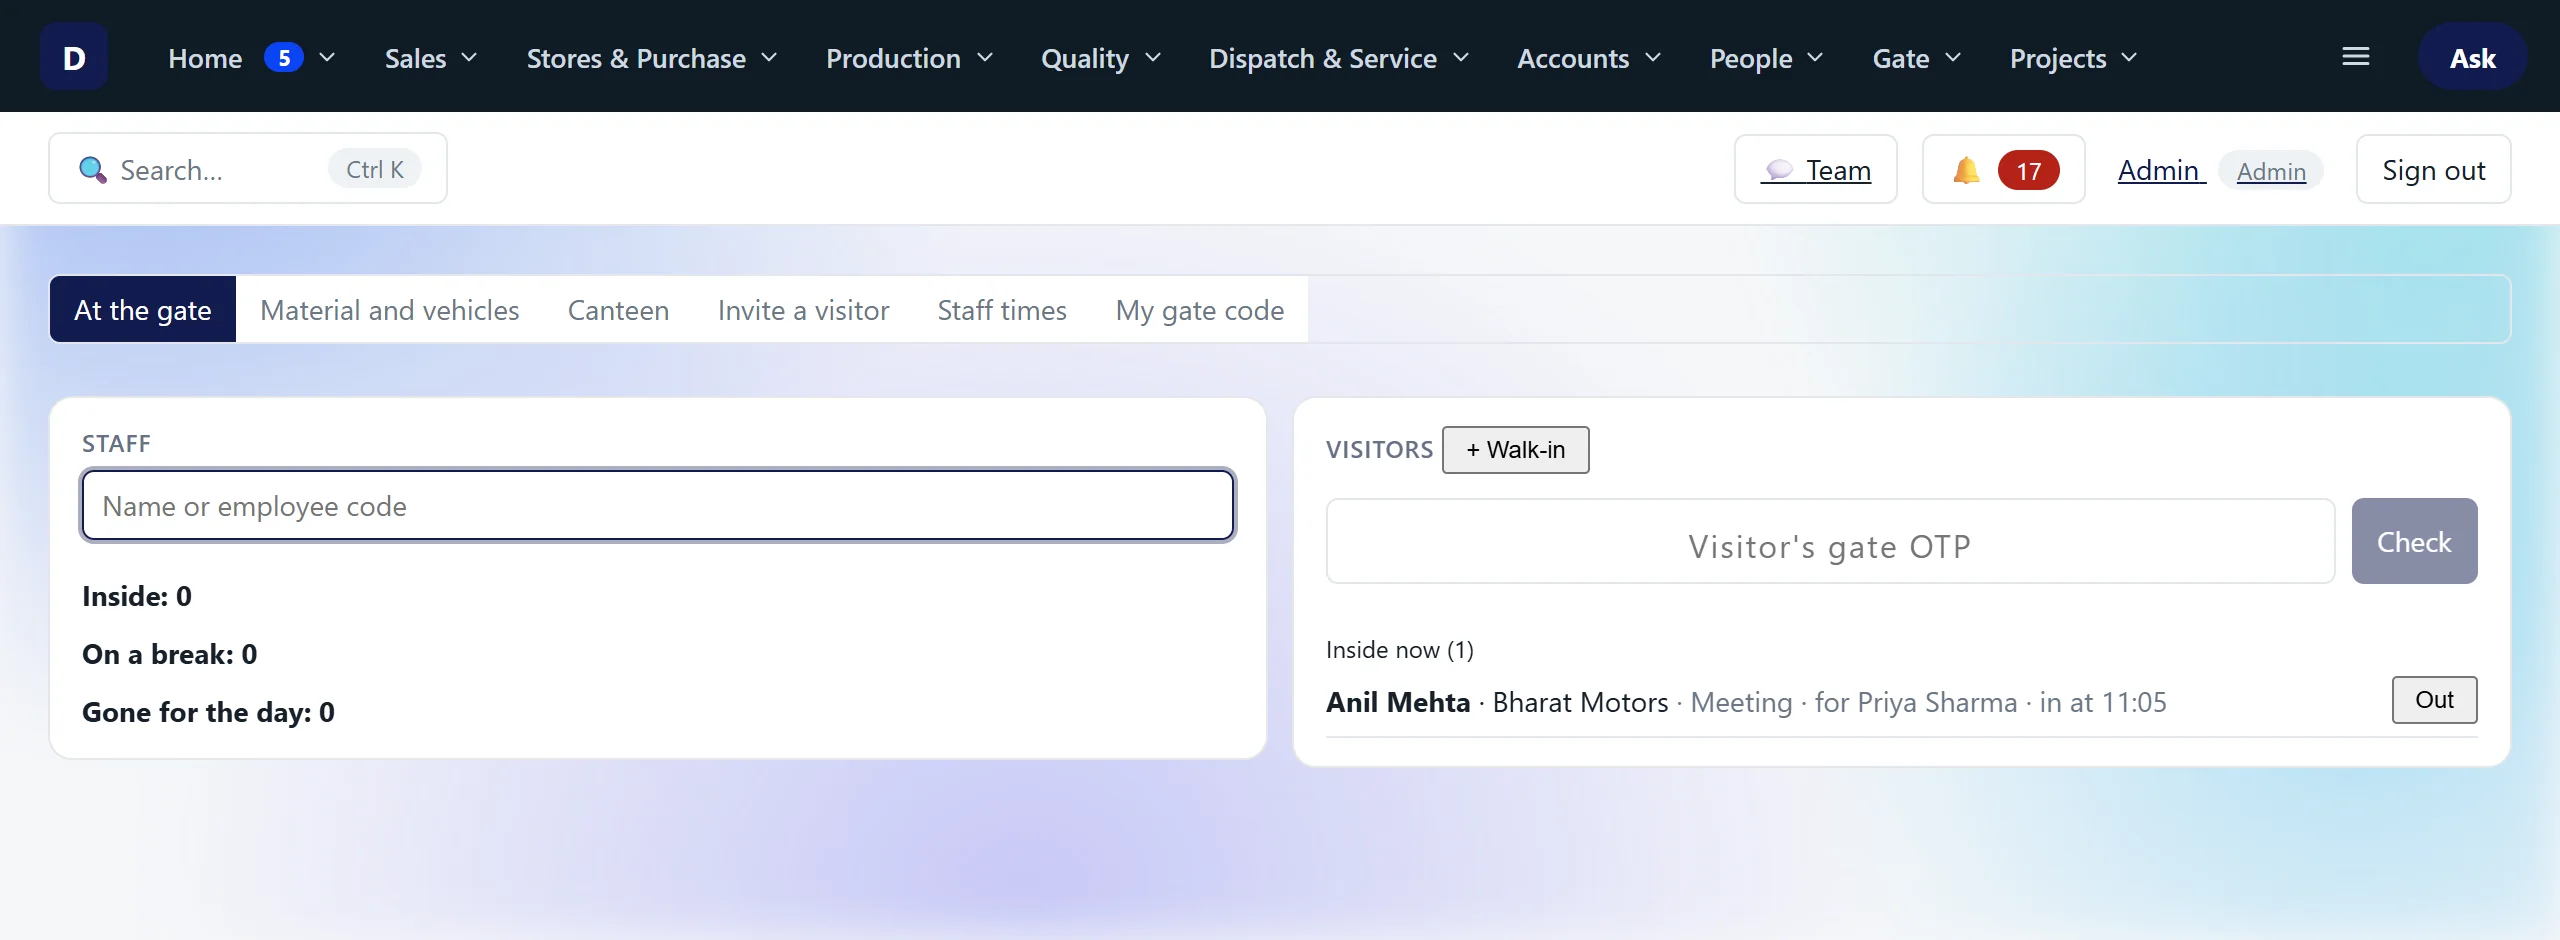Click the search magnifier icon

tap(93, 170)
